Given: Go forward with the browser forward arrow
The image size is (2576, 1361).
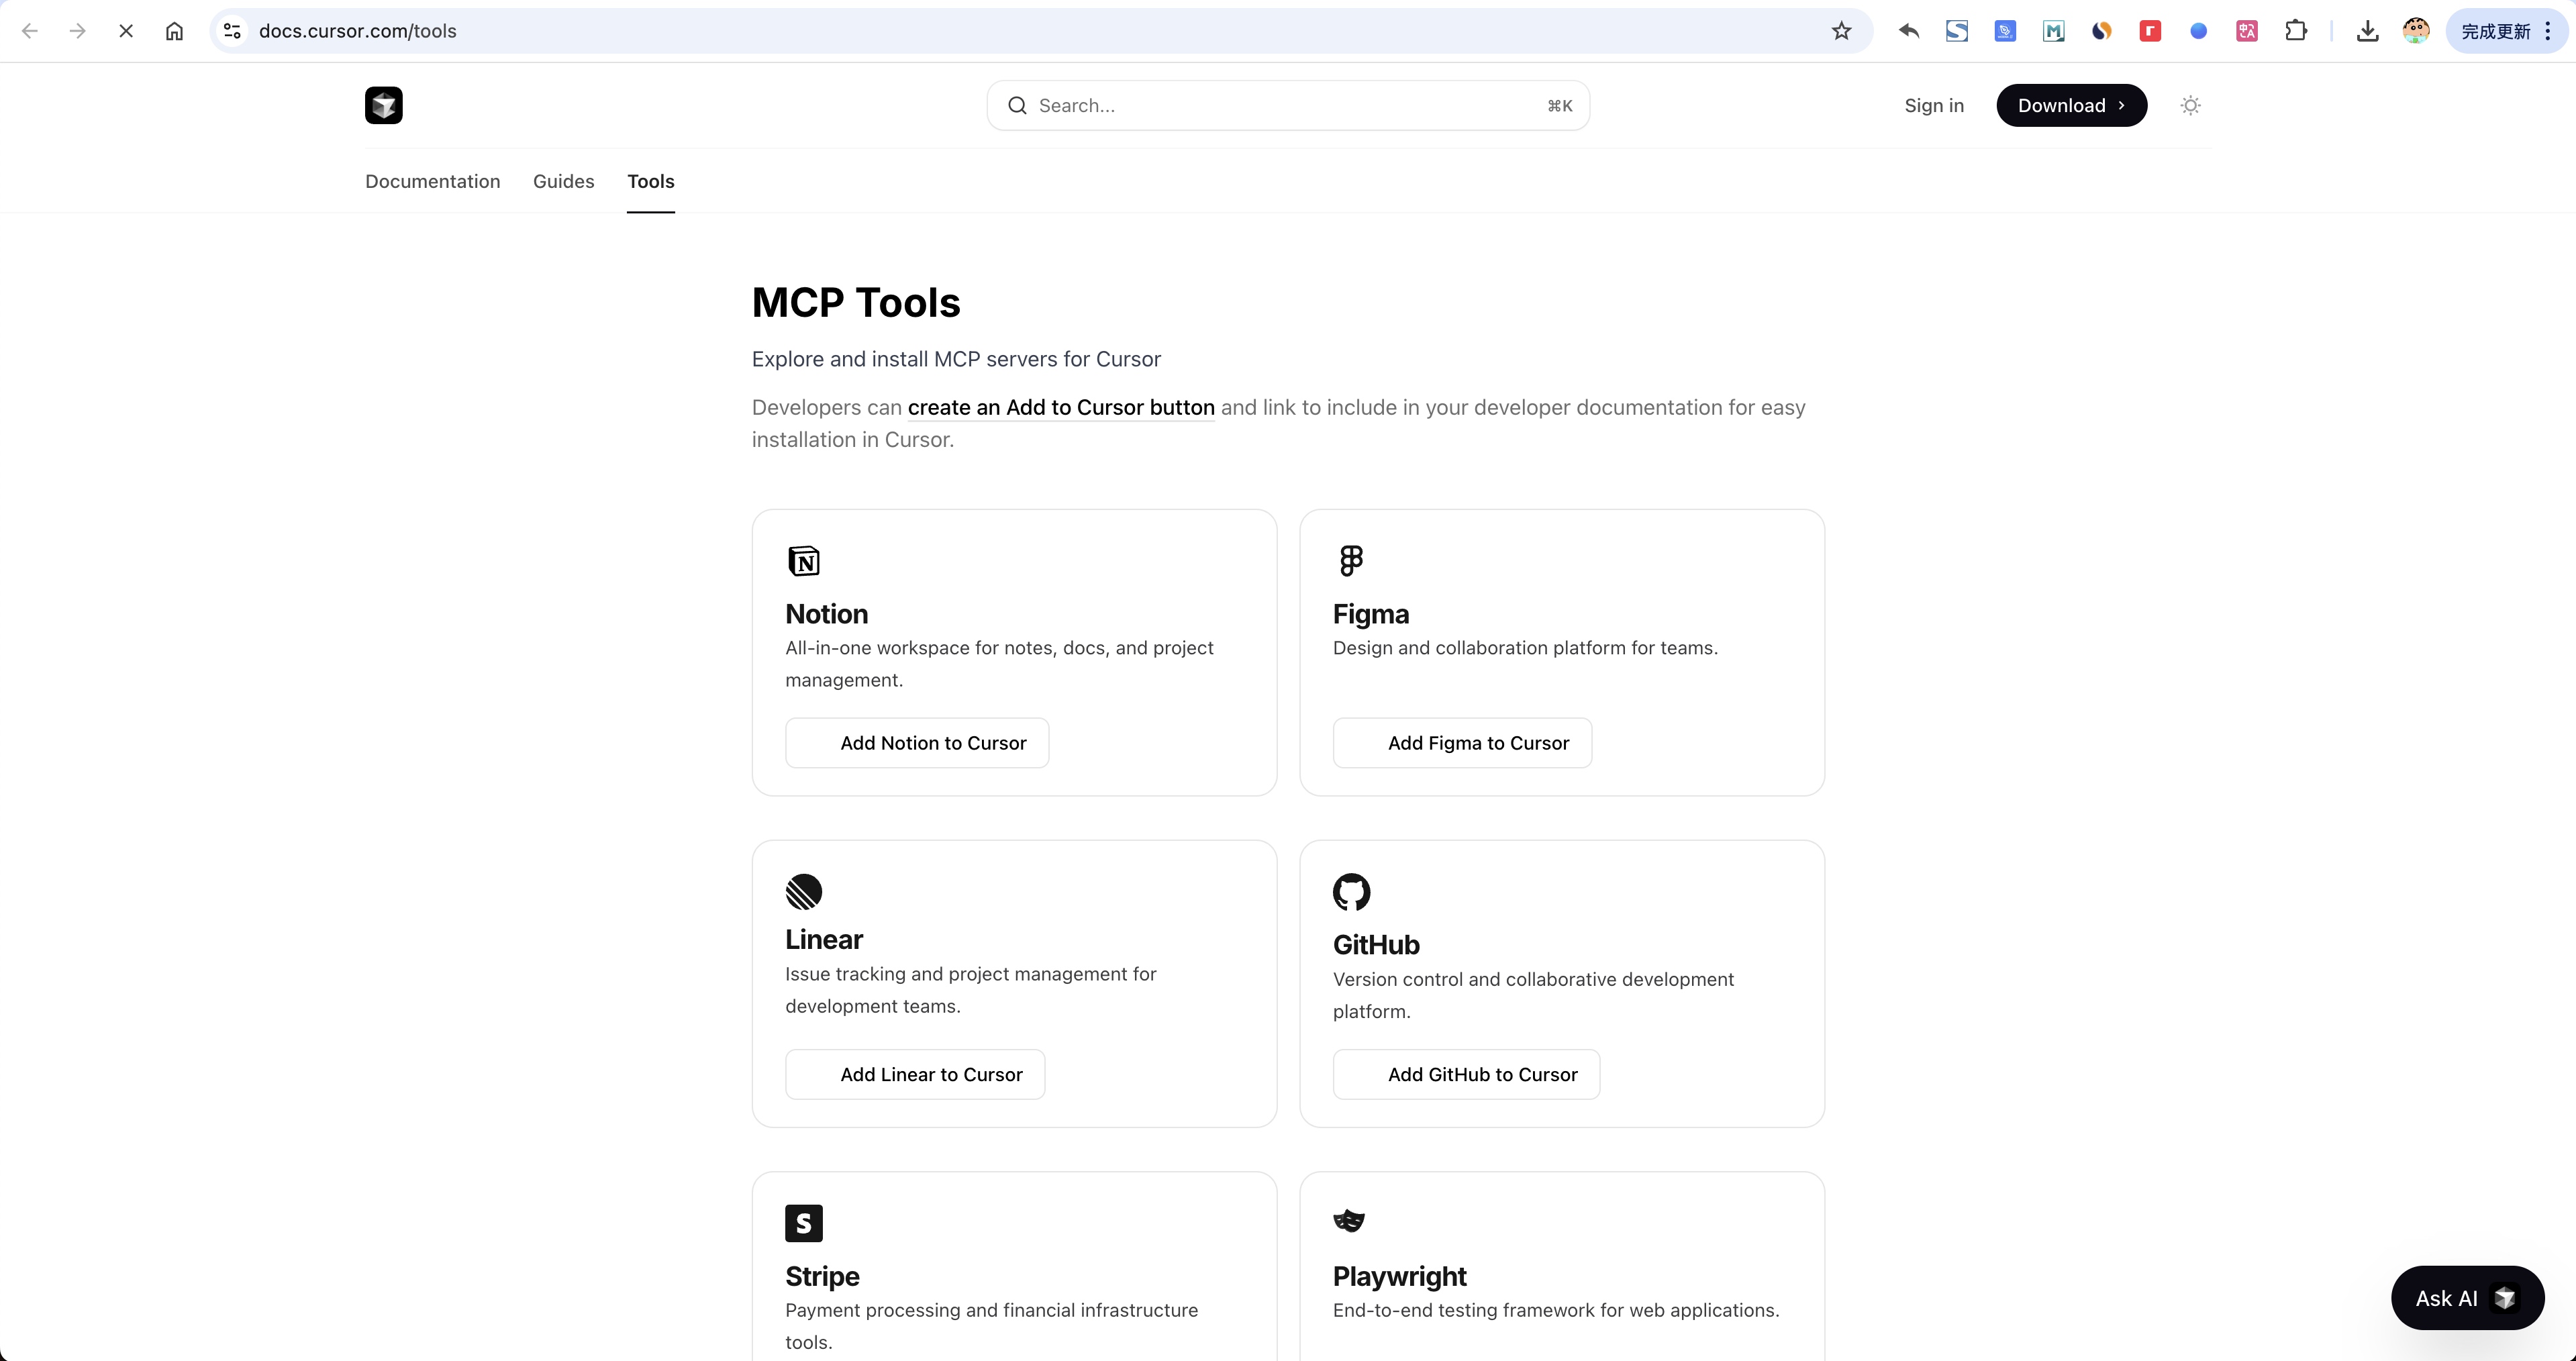Looking at the screenshot, I should 78,31.
